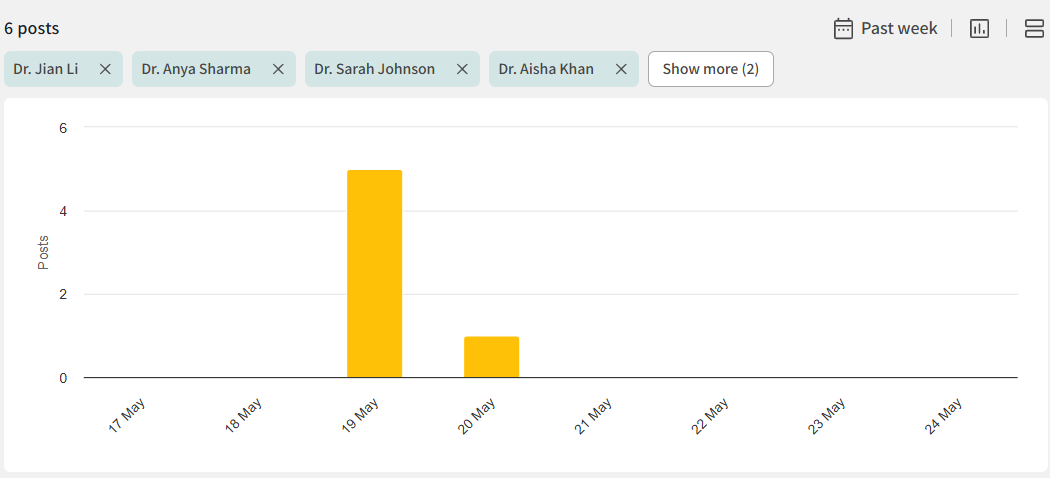Switch to bar chart view icon

coord(979,28)
